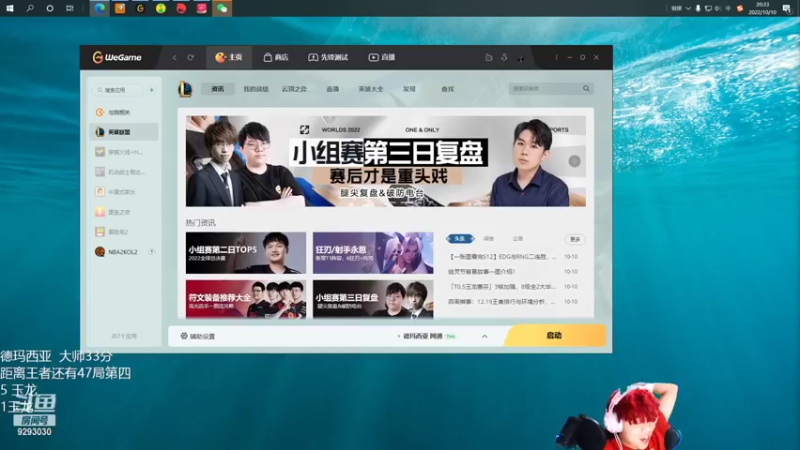Click the user avatar in title bar
Viewport: 800px width, 450px height.
[520, 58]
